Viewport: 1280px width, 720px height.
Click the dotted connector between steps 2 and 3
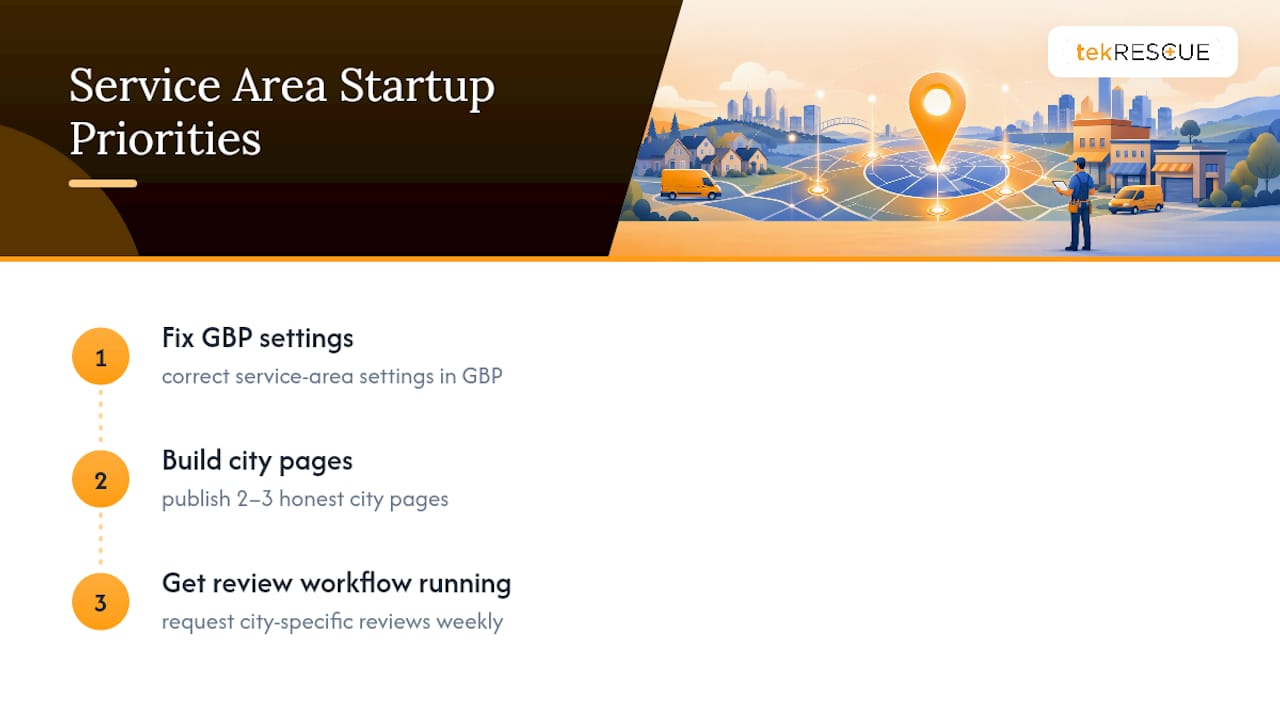[101, 541]
